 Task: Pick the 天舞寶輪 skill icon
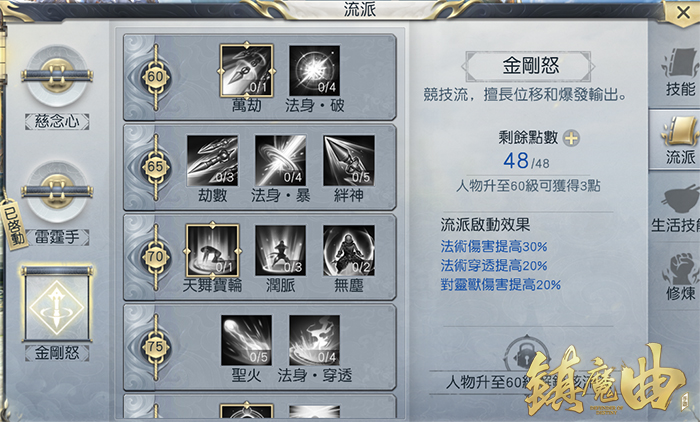pyautogui.click(x=212, y=250)
